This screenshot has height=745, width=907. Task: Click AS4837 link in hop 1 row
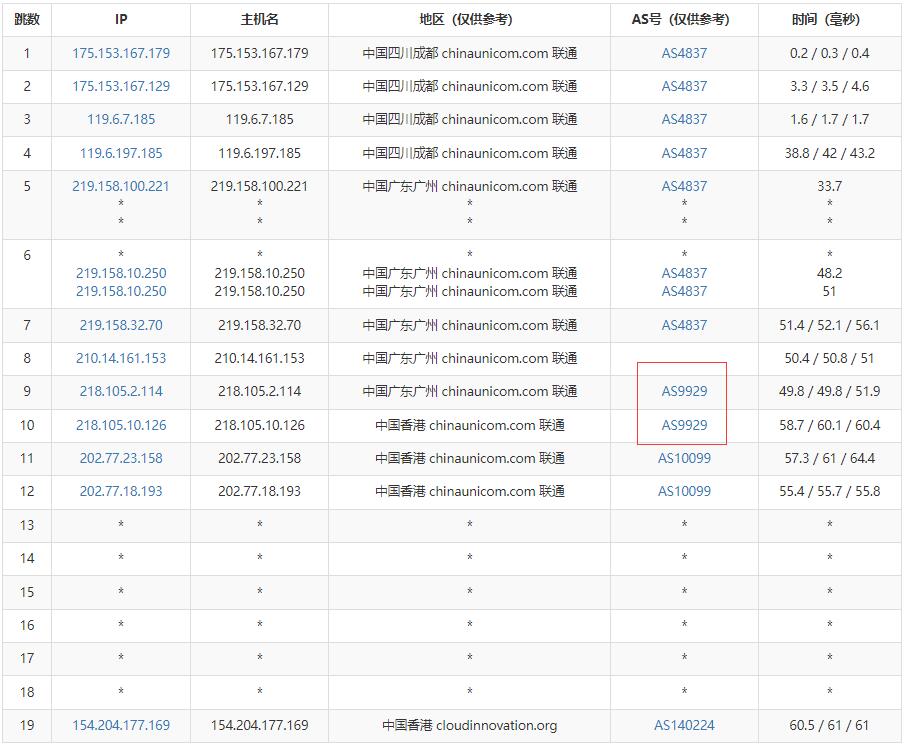[x=684, y=53]
